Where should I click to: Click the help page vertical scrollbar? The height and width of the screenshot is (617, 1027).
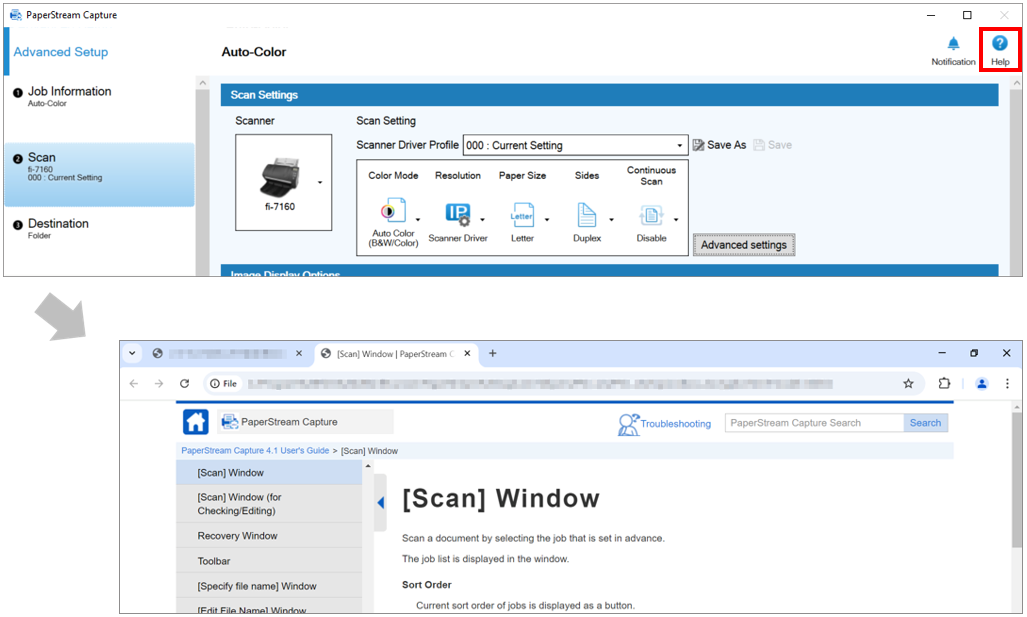point(1016,481)
